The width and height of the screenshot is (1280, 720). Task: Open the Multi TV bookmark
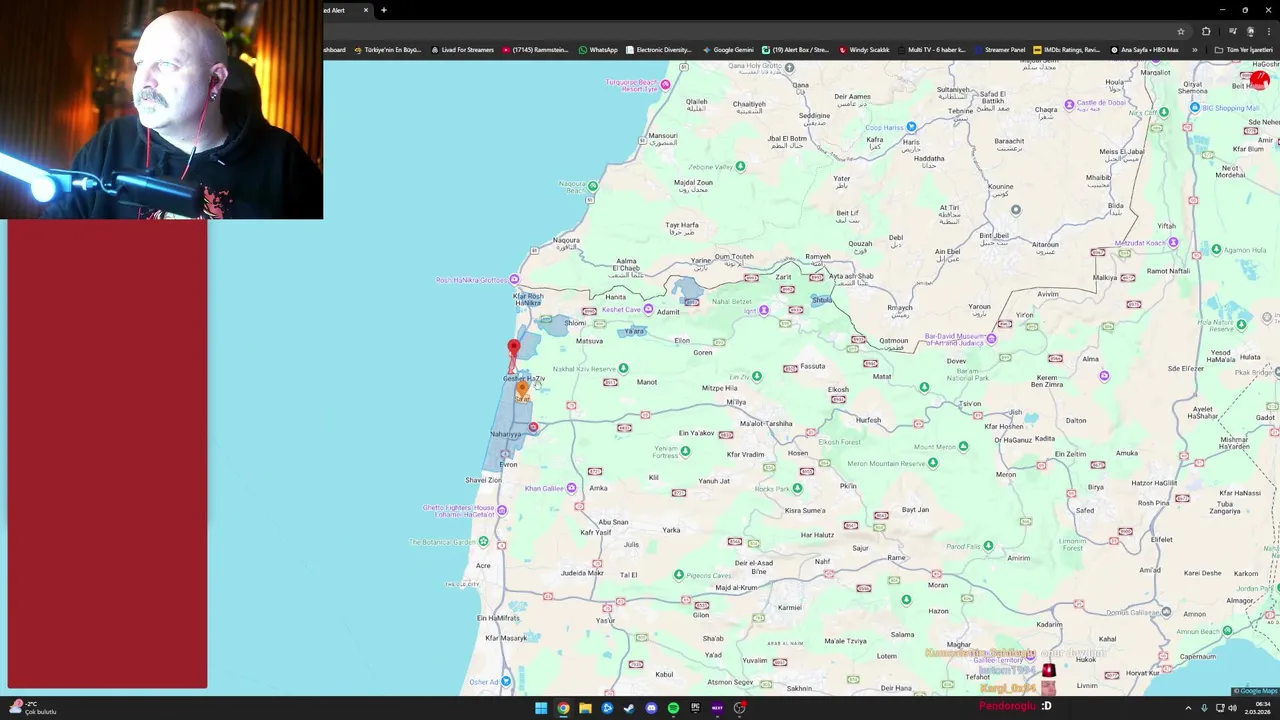(931, 50)
